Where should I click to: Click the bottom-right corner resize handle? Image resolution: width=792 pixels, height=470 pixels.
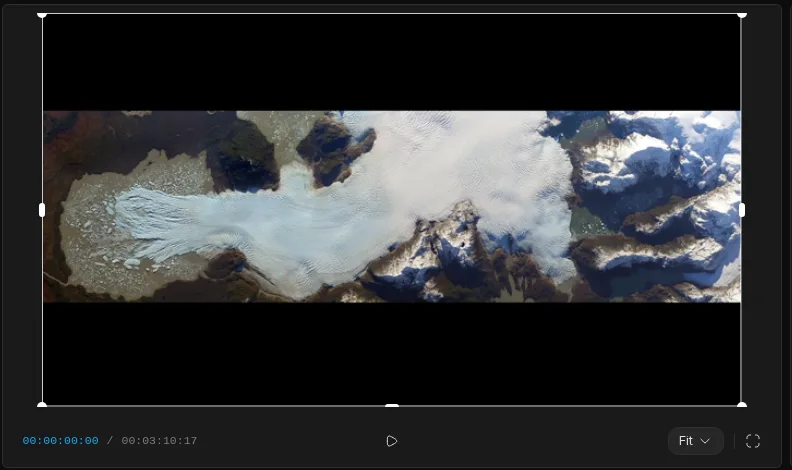[741, 404]
